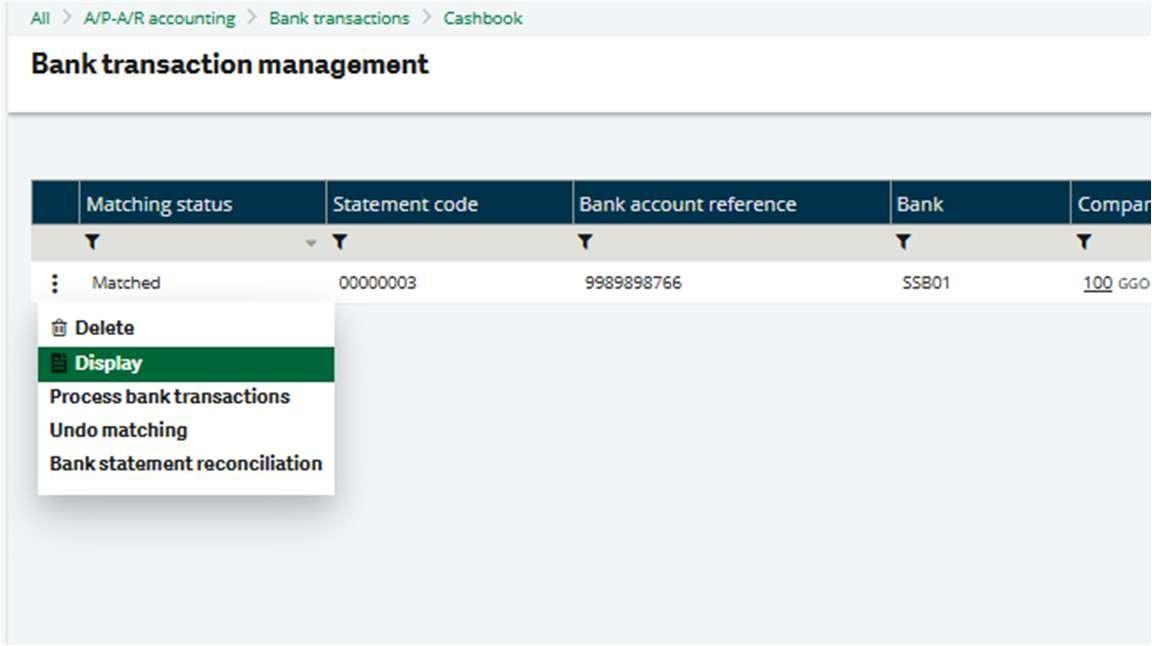
Task: Select the Bank account reference column header
Action: pos(688,204)
